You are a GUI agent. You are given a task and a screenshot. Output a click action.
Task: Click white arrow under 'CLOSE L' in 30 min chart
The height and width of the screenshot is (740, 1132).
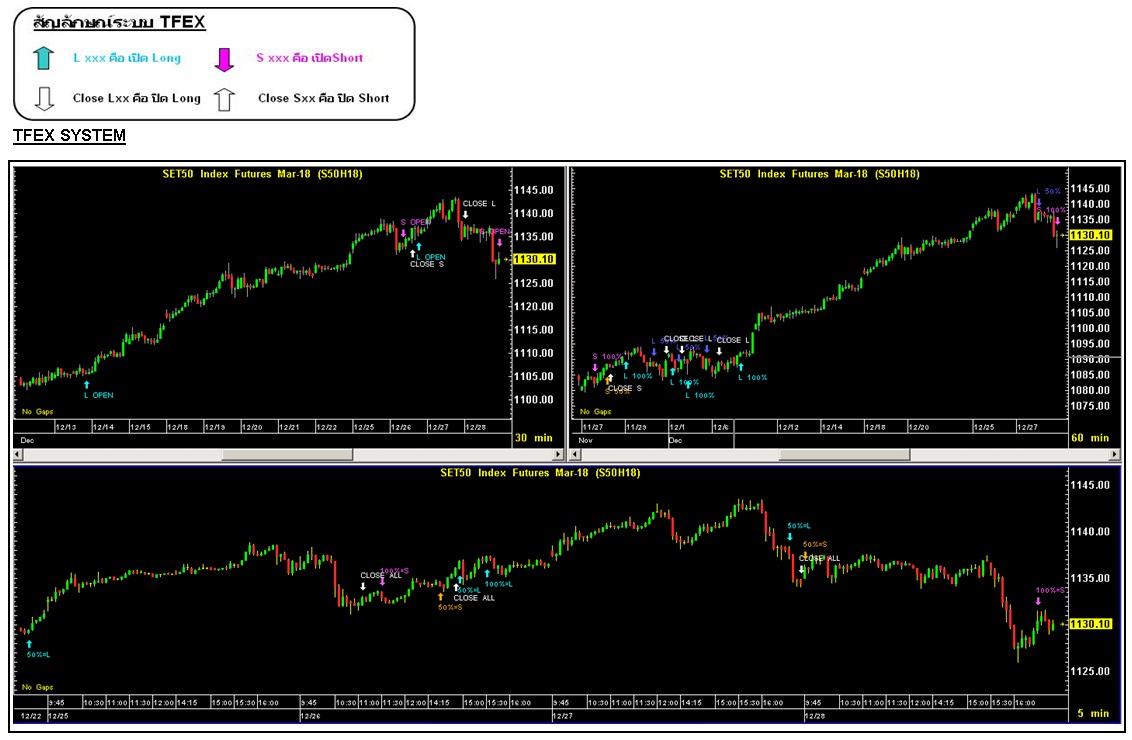click(x=466, y=214)
